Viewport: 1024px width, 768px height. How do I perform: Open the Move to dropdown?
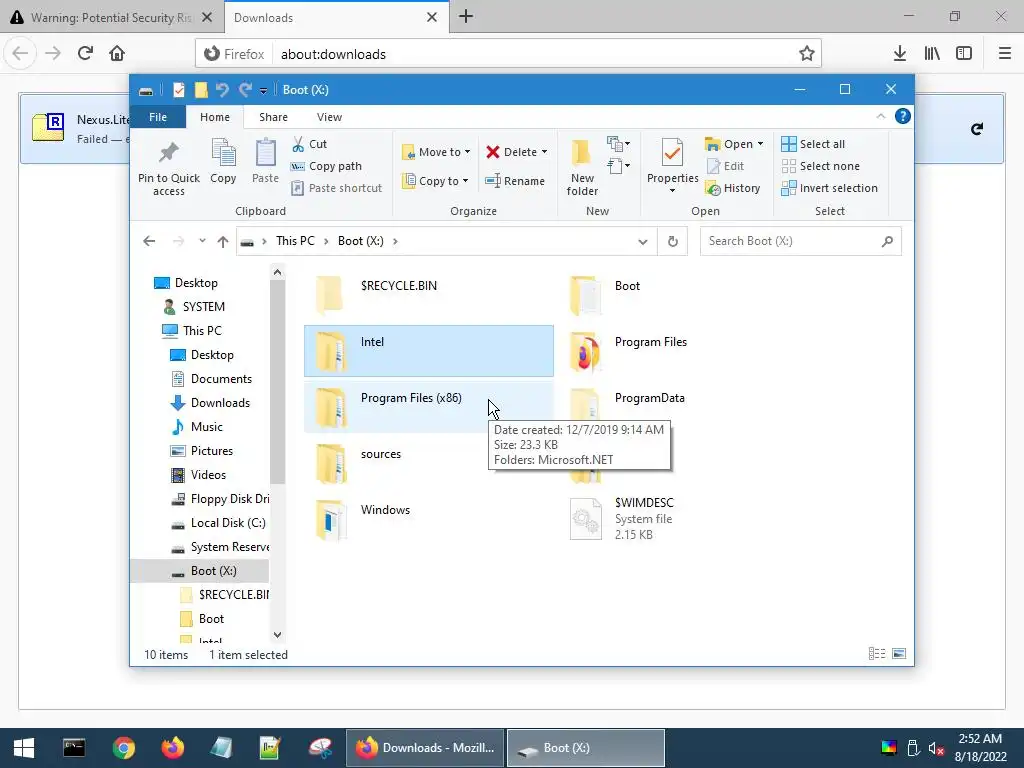436,152
